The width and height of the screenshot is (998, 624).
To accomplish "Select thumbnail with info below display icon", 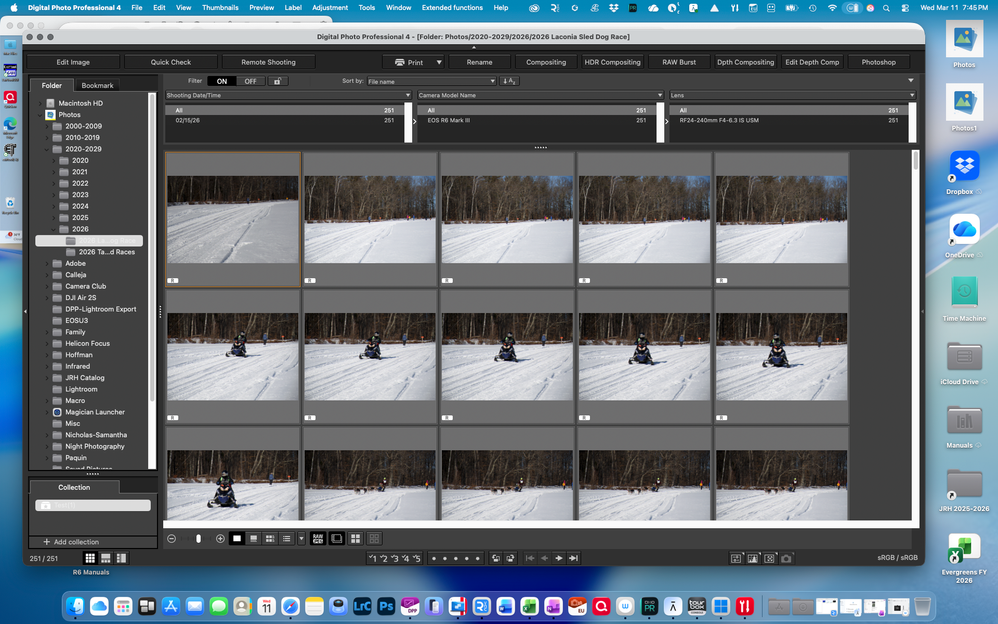I will point(253,539).
